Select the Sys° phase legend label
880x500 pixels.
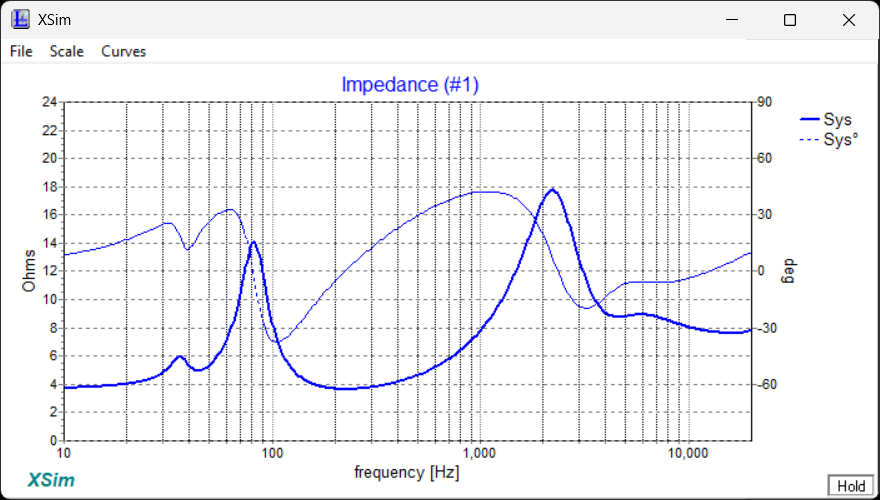click(x=840, y=140)
